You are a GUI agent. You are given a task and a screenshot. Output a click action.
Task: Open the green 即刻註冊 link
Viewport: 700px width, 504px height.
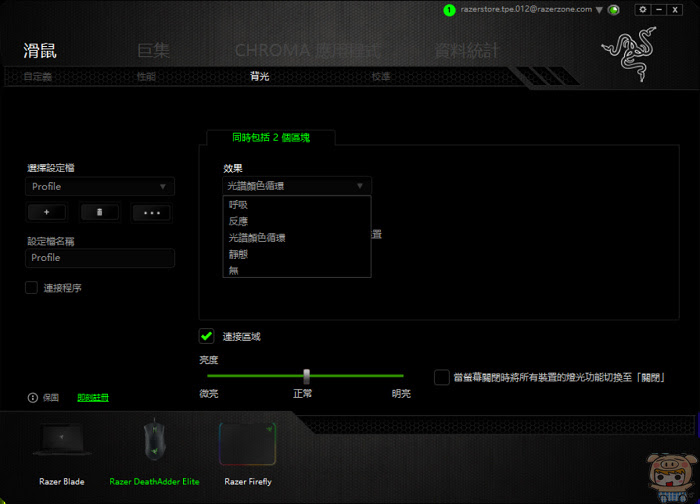coord(93,397)
